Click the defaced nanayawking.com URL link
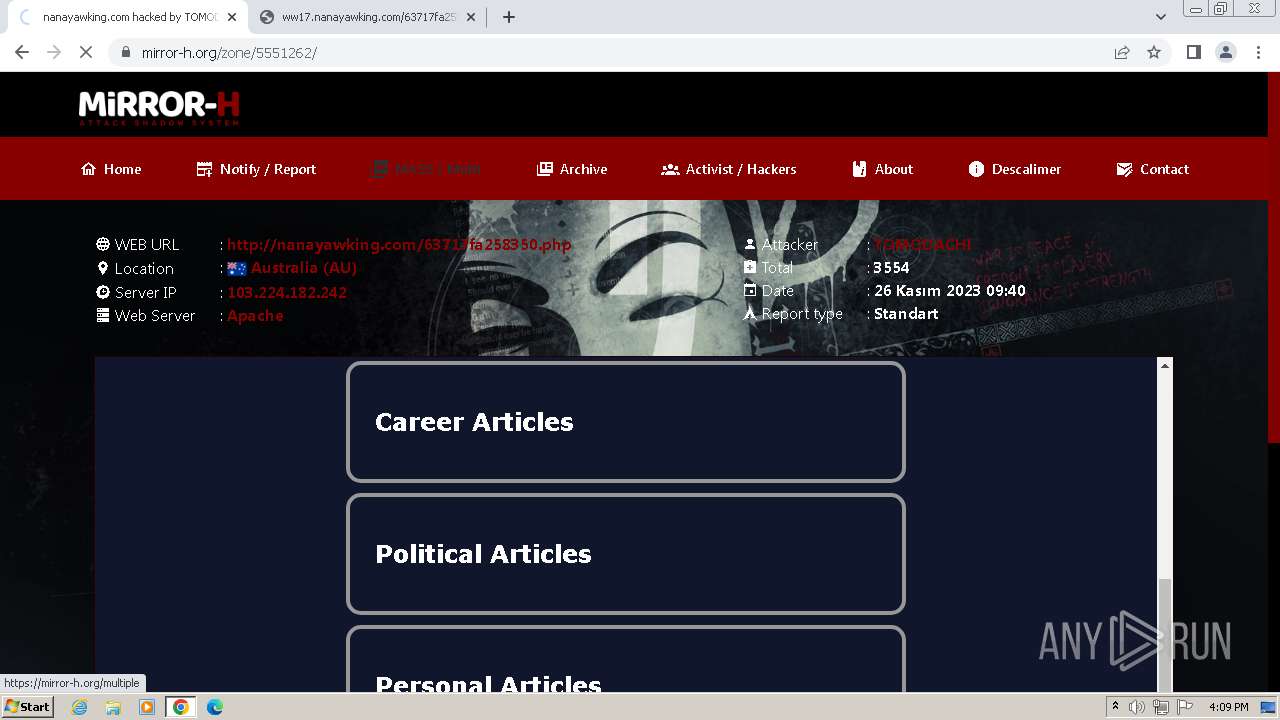The image size is (1280, 720). coord(399,244)
